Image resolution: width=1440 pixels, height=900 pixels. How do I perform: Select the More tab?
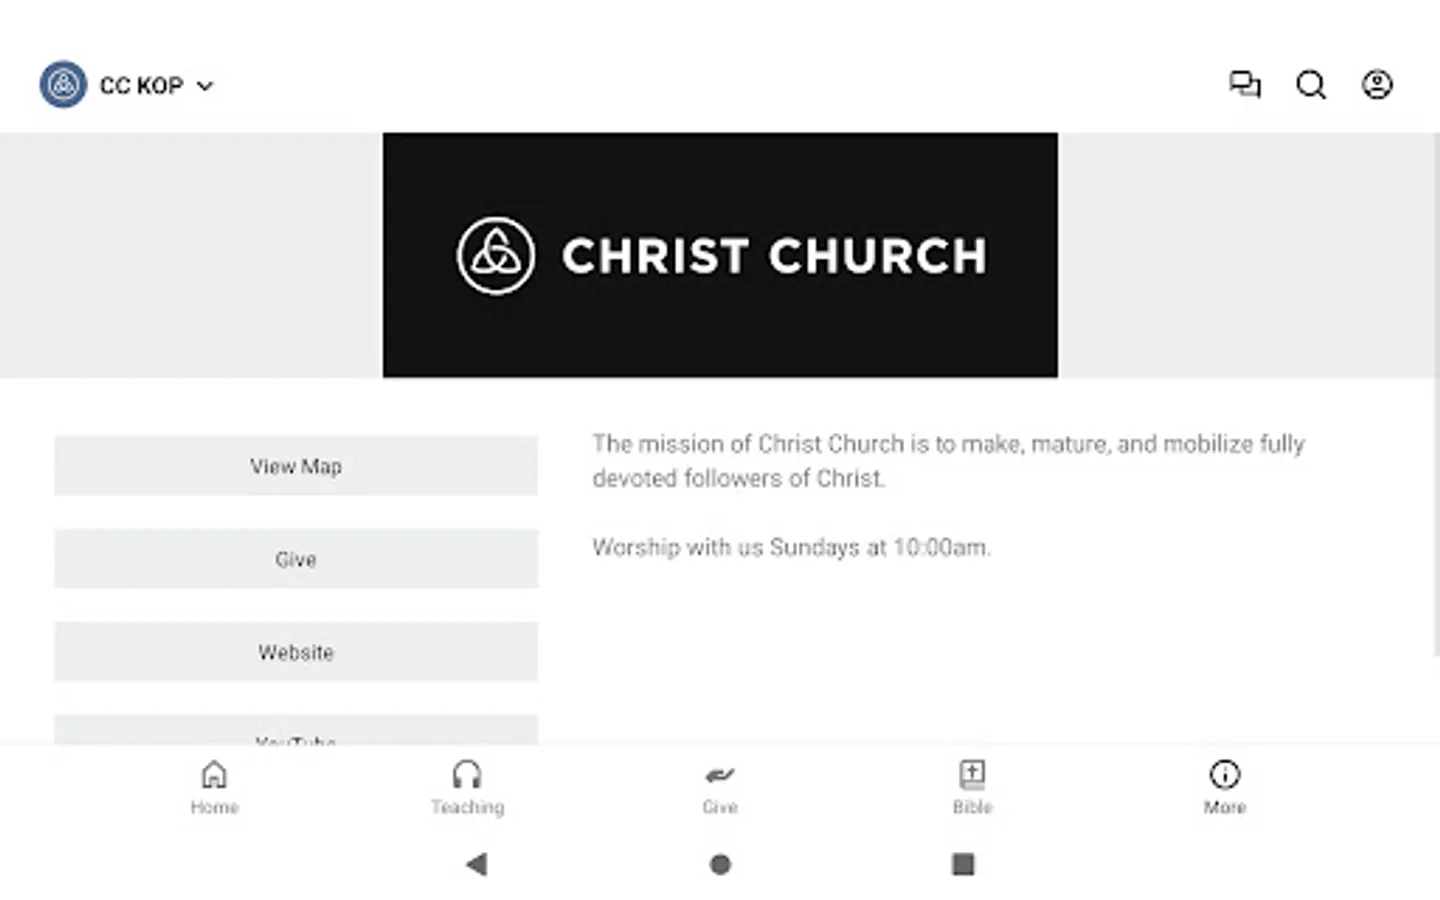(1224, 787)
